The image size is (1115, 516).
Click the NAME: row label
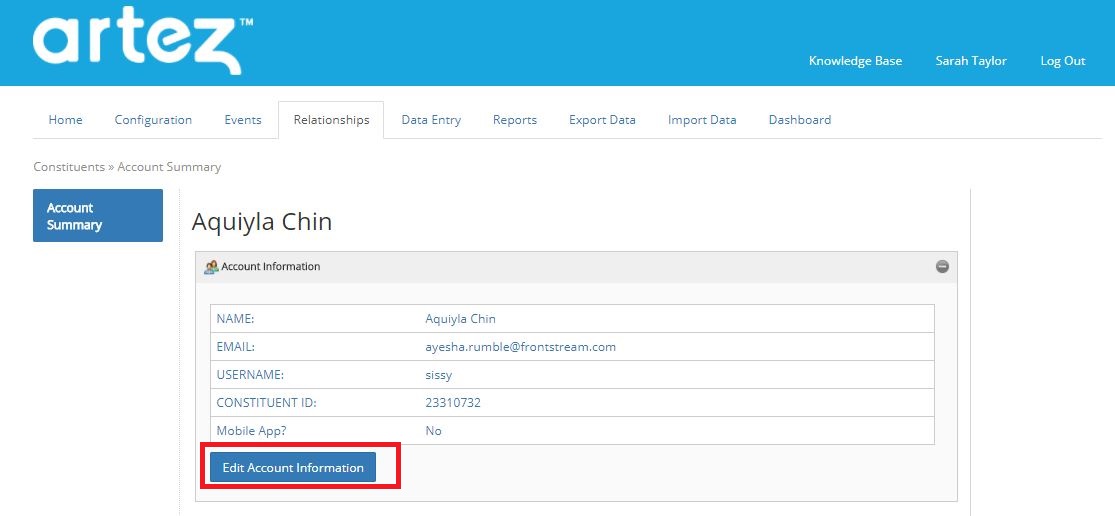235,319
